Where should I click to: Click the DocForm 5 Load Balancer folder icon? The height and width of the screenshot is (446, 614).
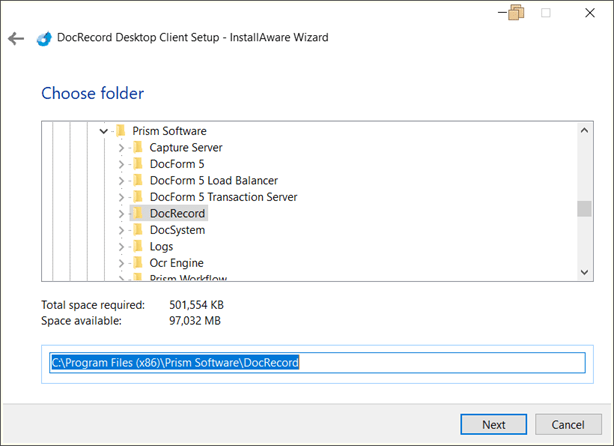(x=138, y=180)
